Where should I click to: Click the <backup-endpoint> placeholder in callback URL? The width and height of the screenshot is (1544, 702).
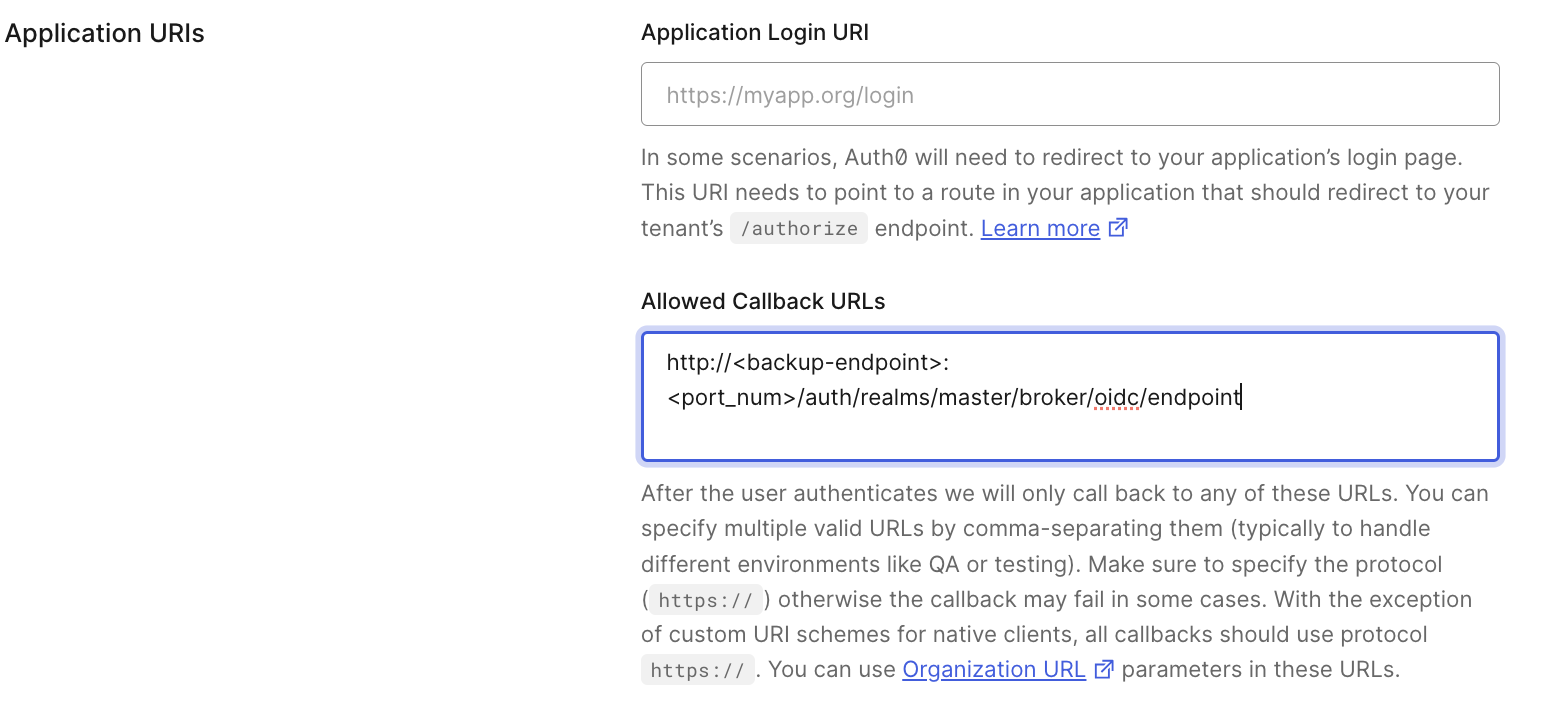tap(836, 362)
